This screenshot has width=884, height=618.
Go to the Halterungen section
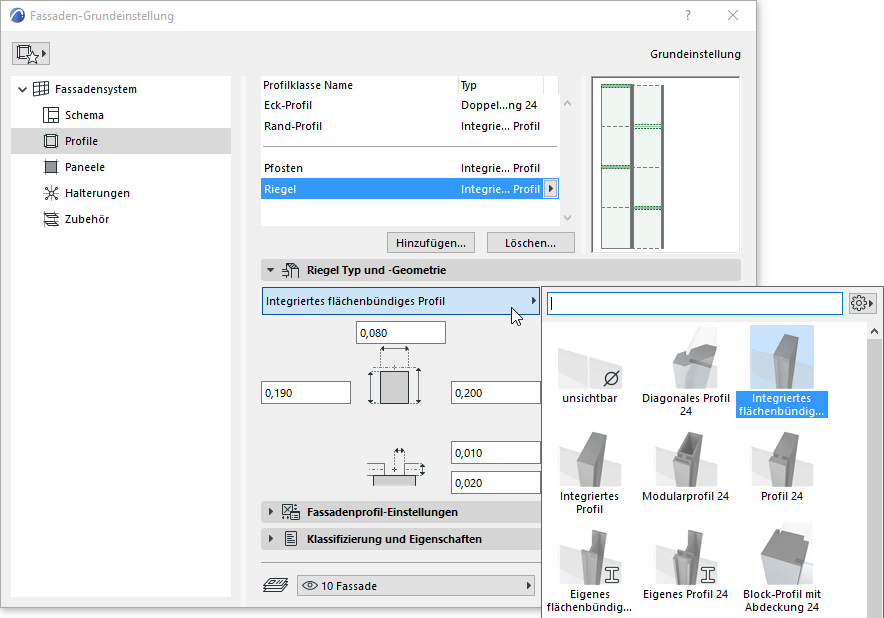(96, 193)
